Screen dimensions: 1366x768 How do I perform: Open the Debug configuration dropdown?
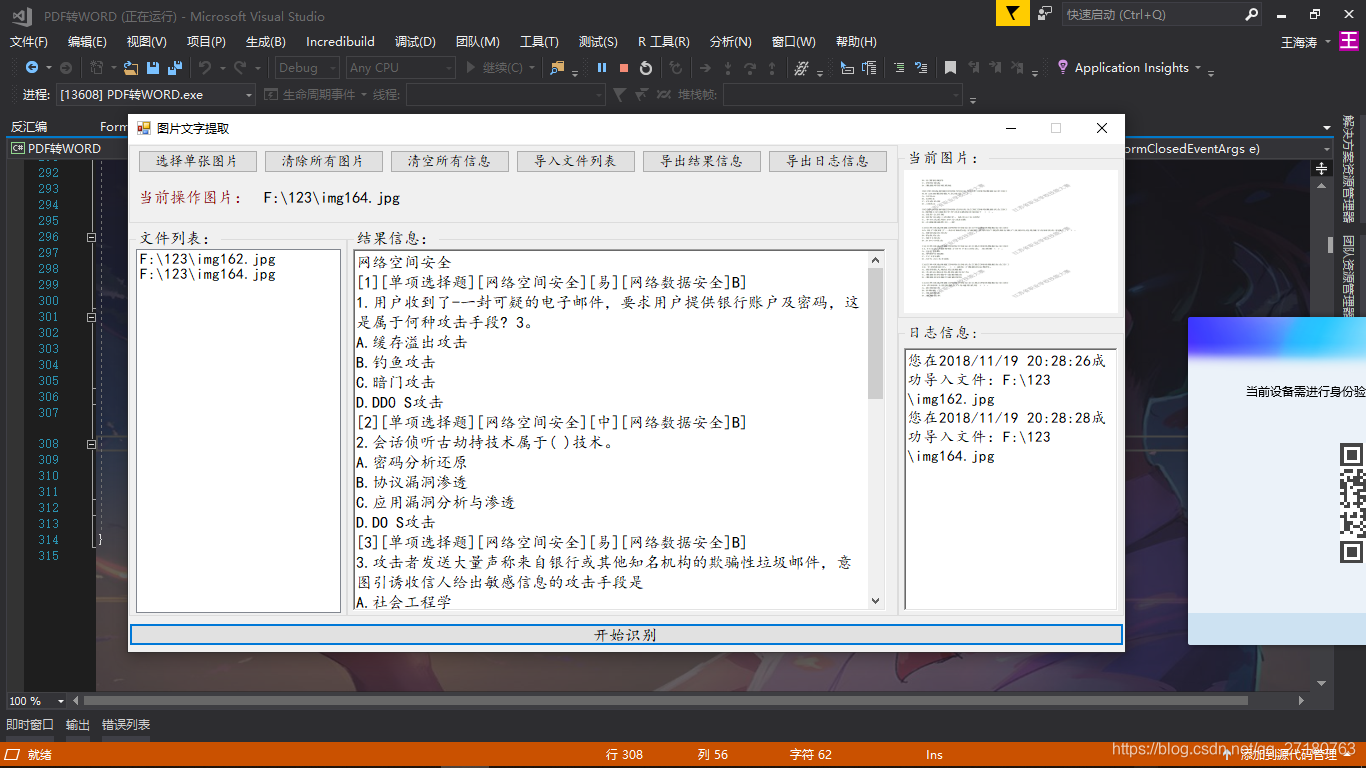pos(308,68)
